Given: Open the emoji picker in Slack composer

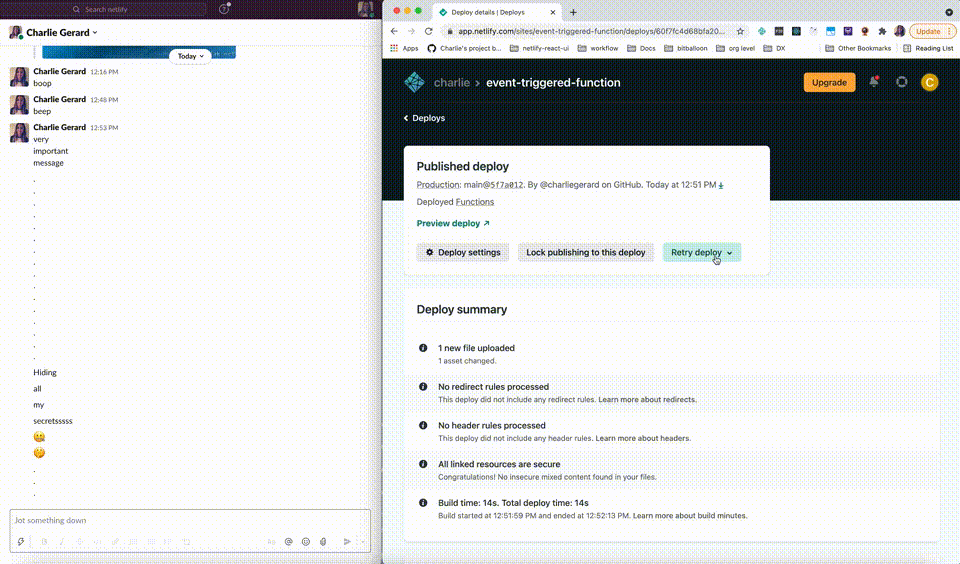Looking at the screenshot, I should [x=306, y=541].
